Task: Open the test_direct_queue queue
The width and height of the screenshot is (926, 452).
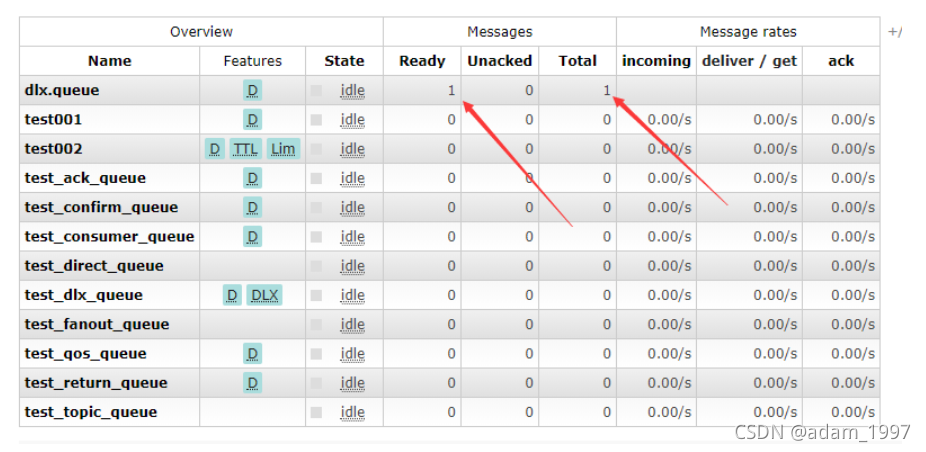Action: tap(94, 266)
